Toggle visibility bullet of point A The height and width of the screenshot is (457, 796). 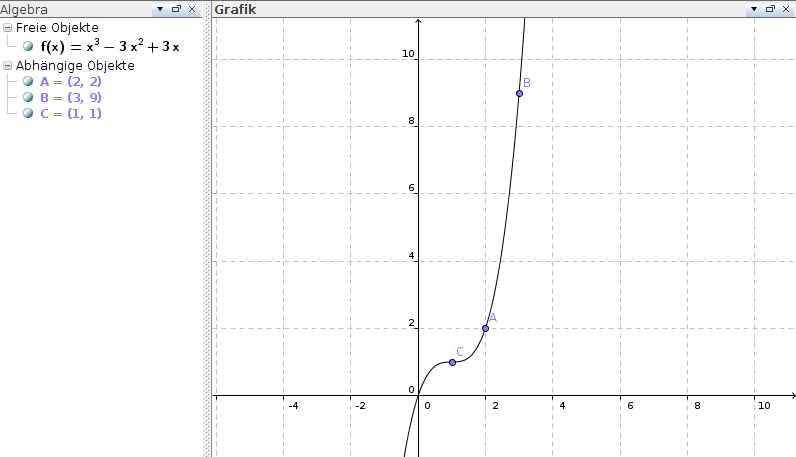point(29,82)
